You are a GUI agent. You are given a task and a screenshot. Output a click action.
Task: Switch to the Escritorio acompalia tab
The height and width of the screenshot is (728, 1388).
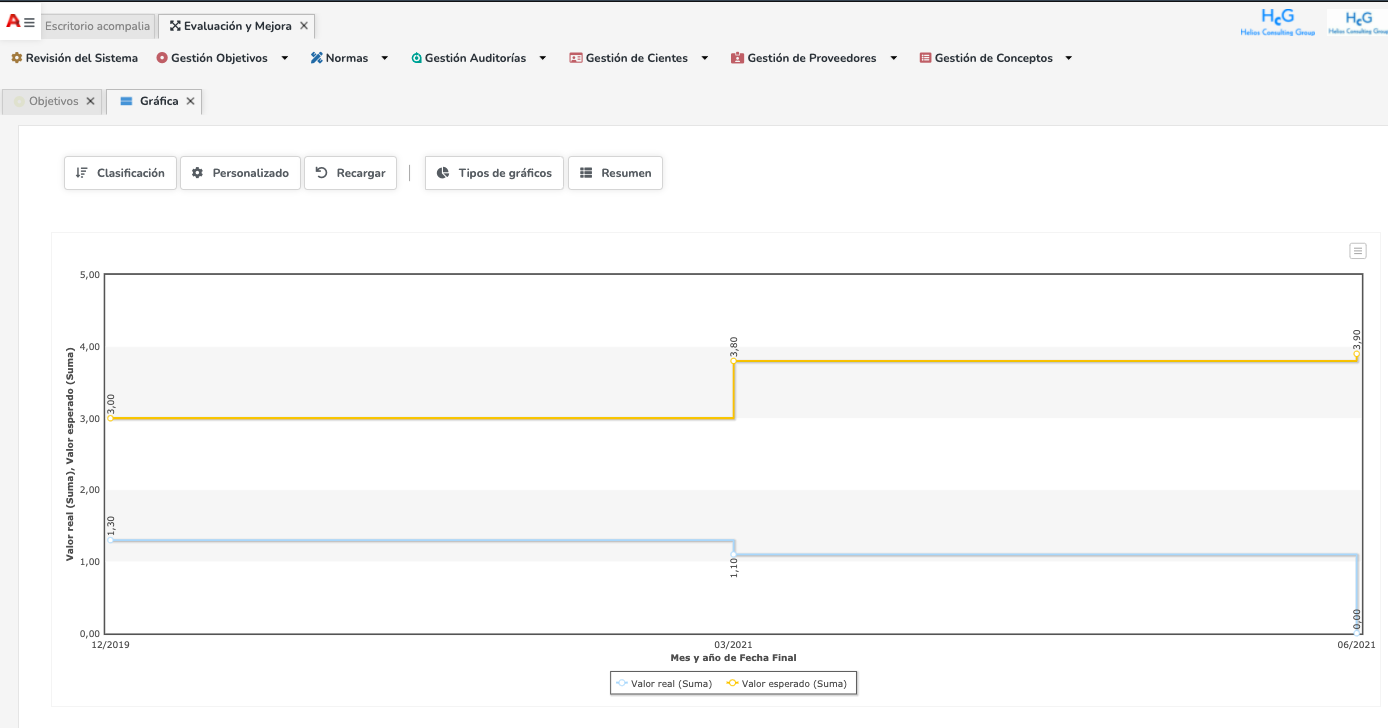point(97,26)
